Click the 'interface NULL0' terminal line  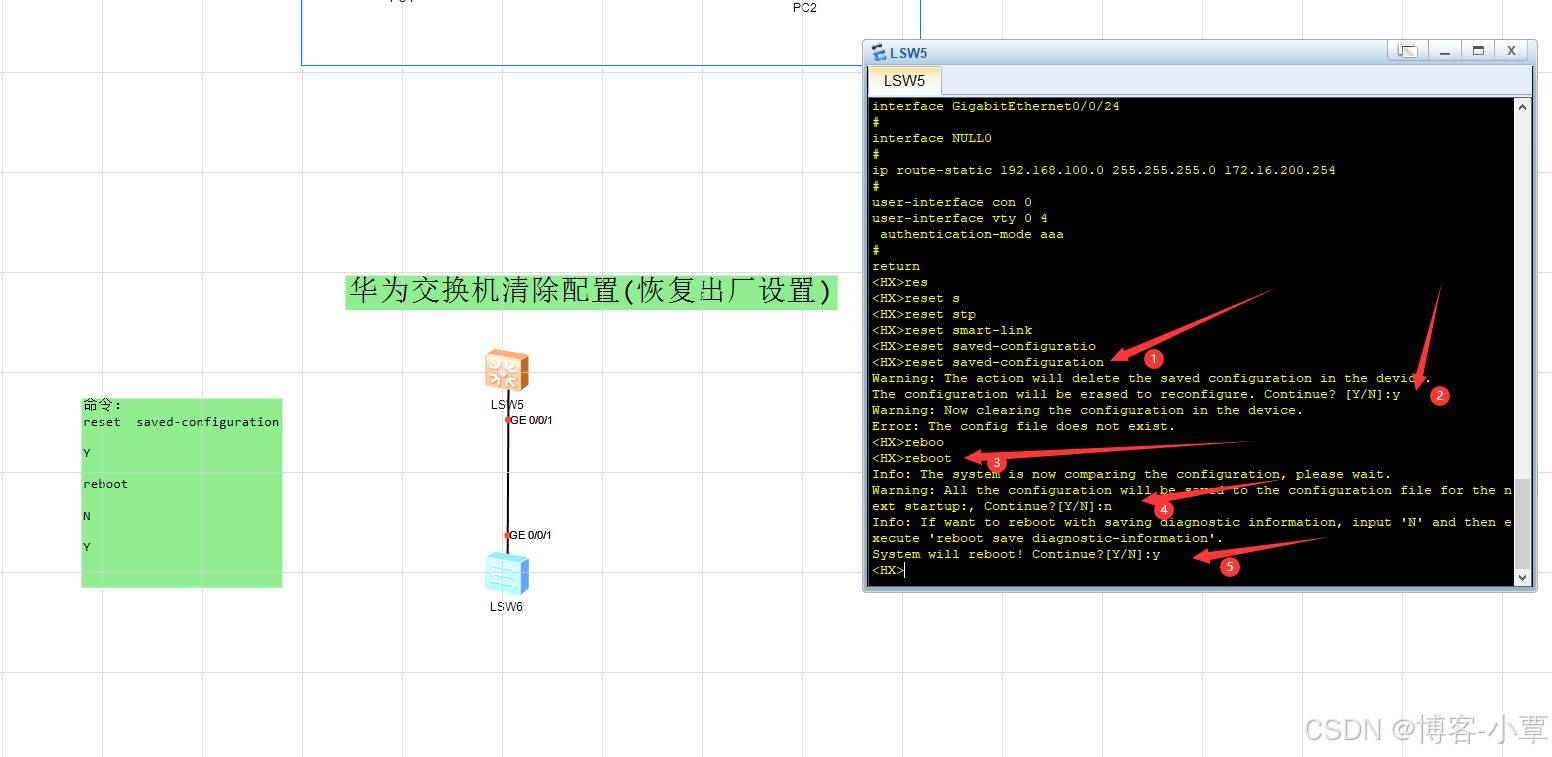pos(932,138)
